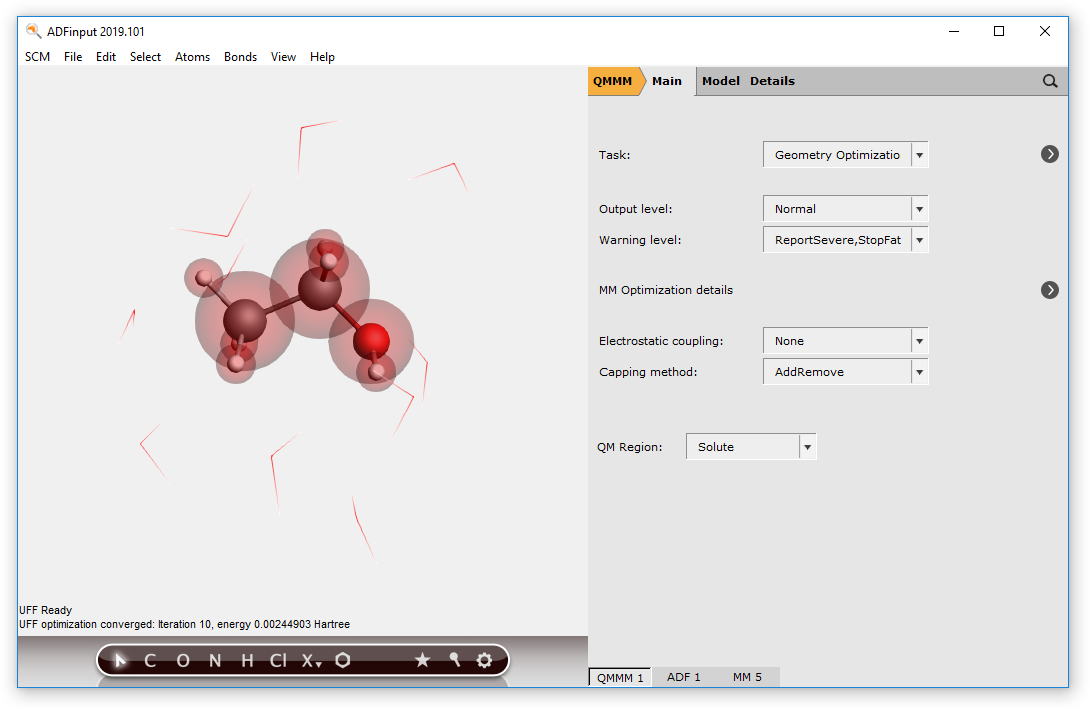Image resolution: width=1090 pixels, height=710 pixels.
Task: Switch to the Model tab
Action: point(720,81)
